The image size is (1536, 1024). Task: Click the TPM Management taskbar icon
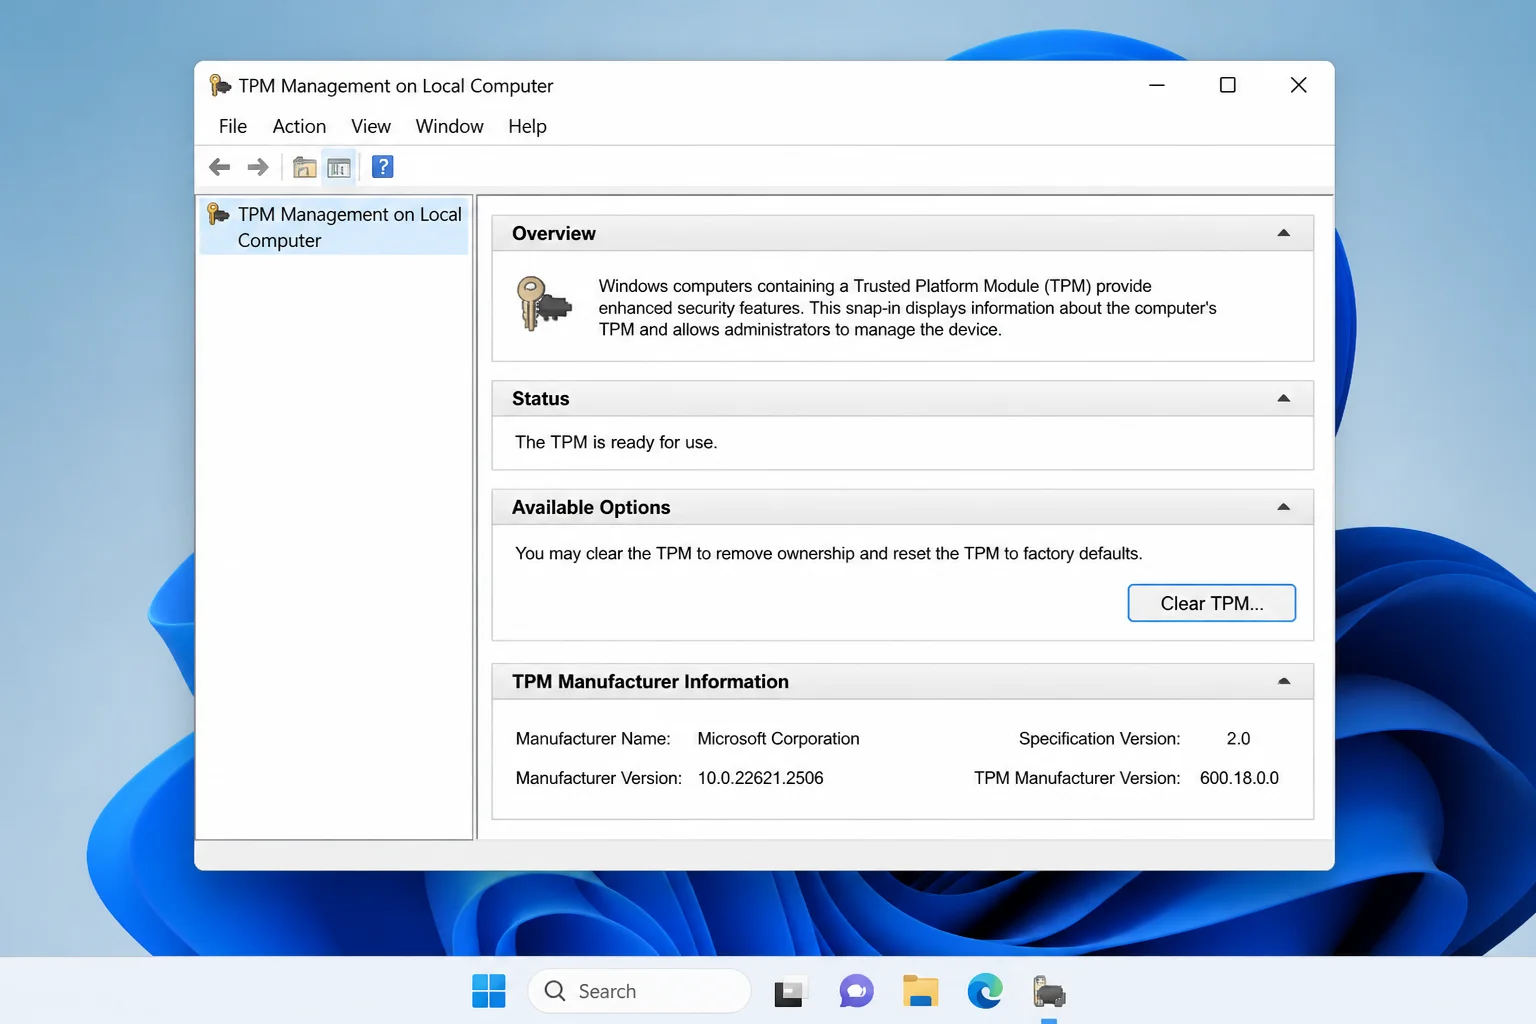[x=1049, y=991]
